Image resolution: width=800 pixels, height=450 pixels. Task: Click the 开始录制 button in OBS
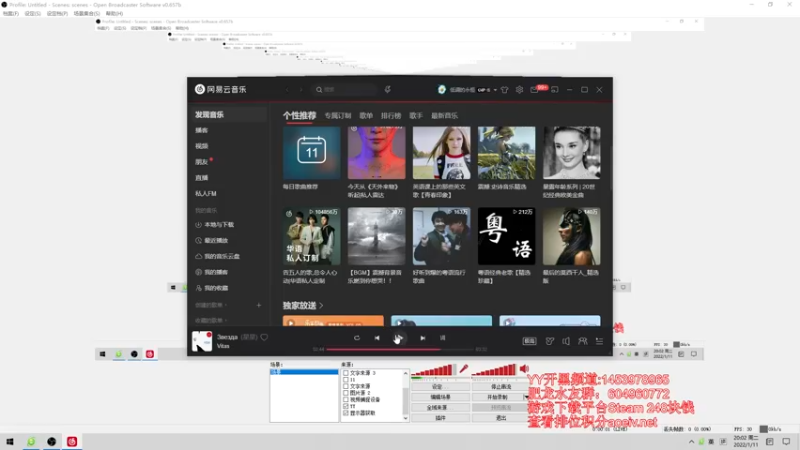click(497, 397)
